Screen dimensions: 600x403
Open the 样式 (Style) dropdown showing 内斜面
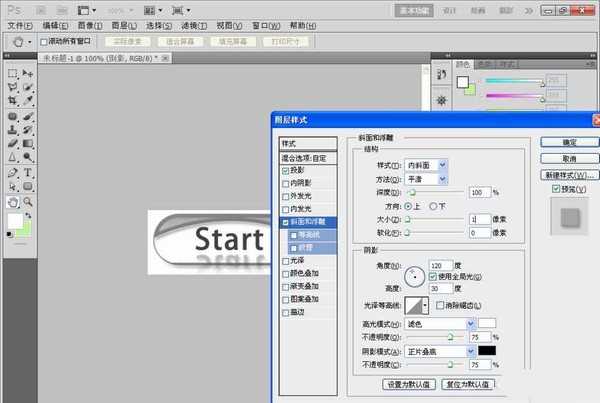426,163
